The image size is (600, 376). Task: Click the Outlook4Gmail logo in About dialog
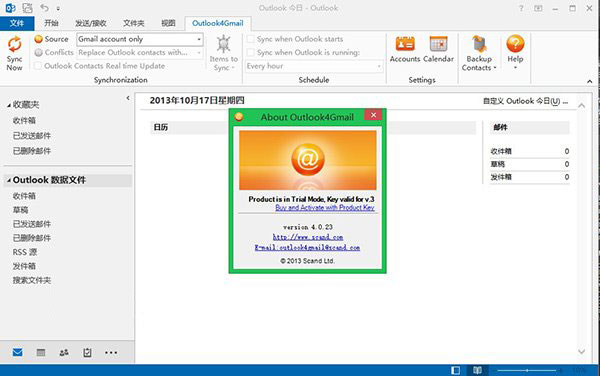[308, 160]
